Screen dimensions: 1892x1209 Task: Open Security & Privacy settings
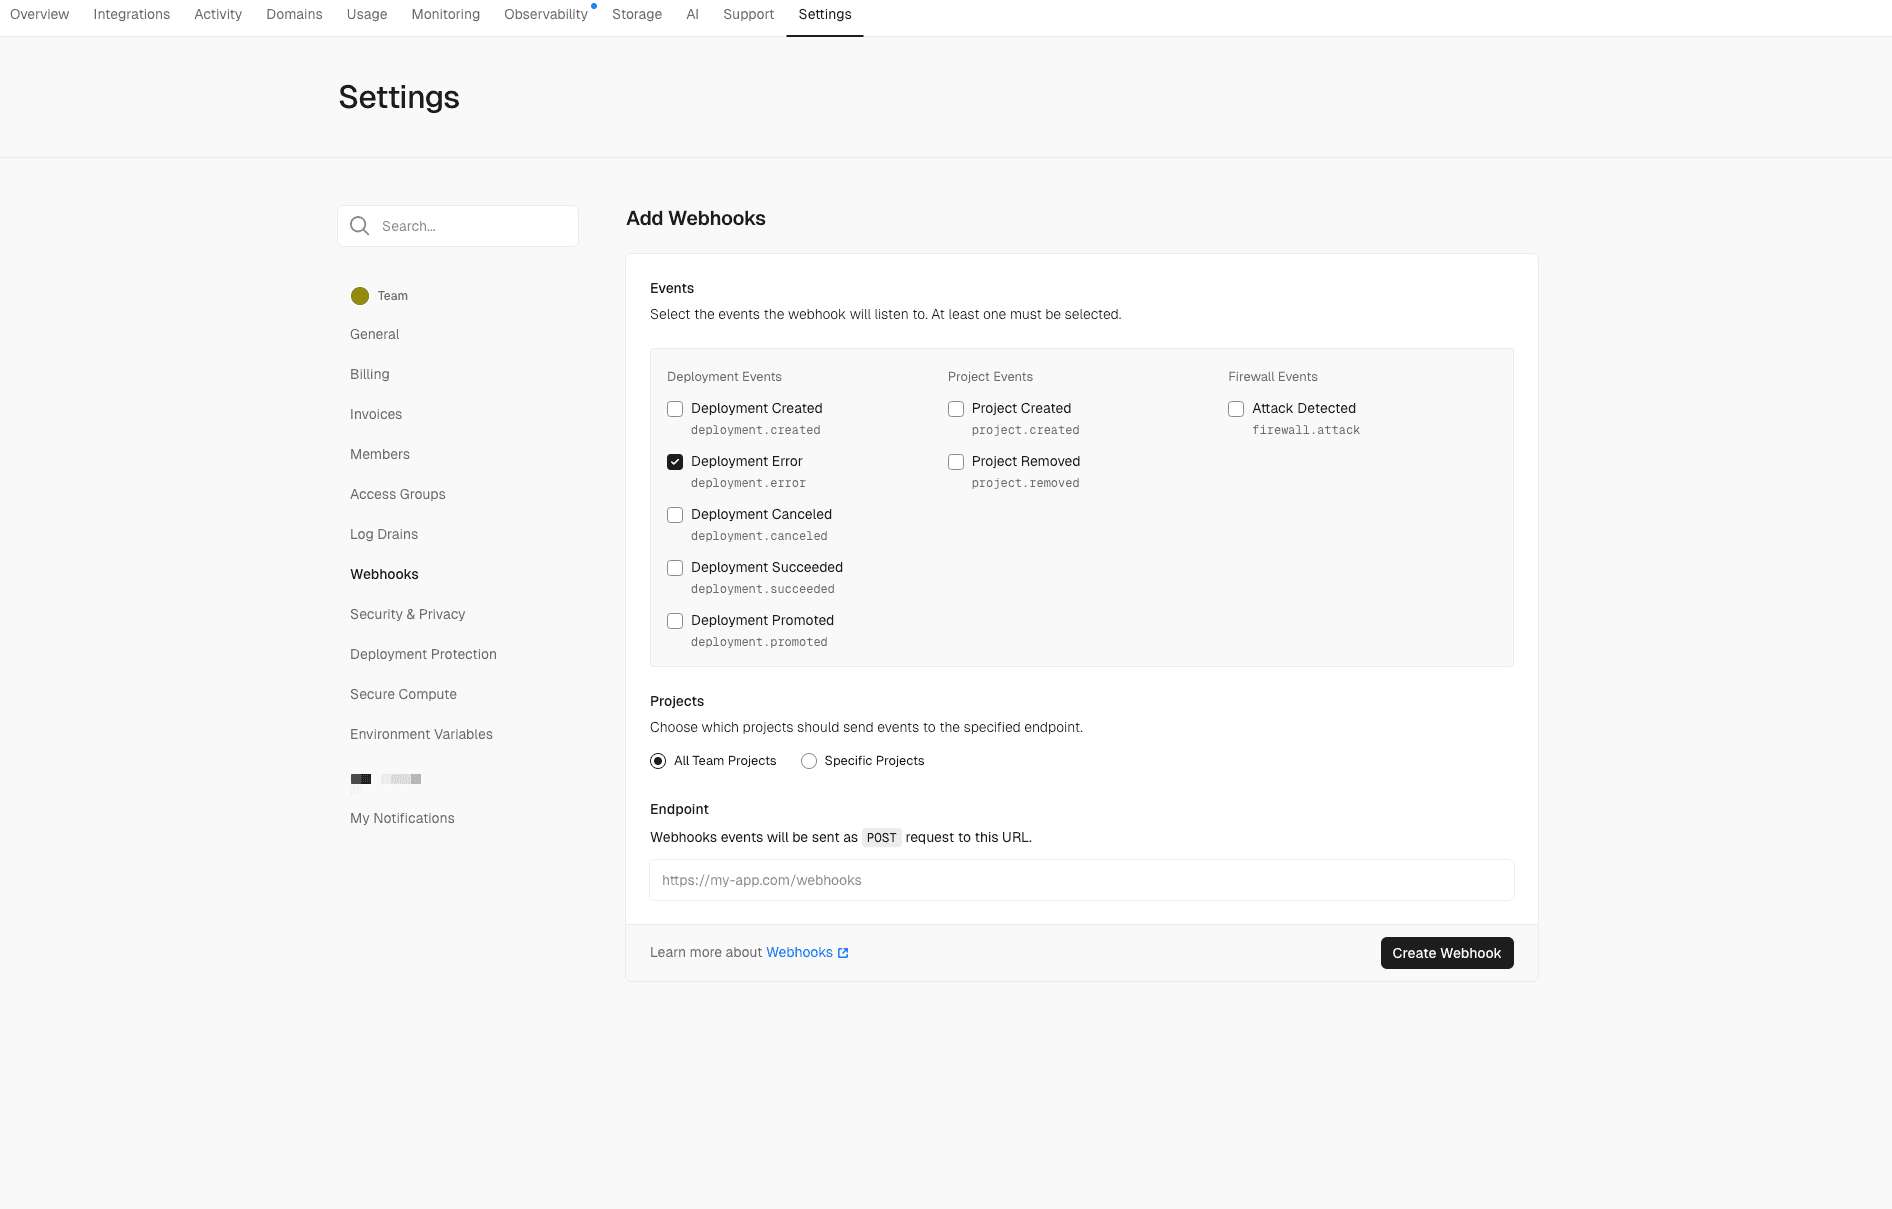coord(408,614)
